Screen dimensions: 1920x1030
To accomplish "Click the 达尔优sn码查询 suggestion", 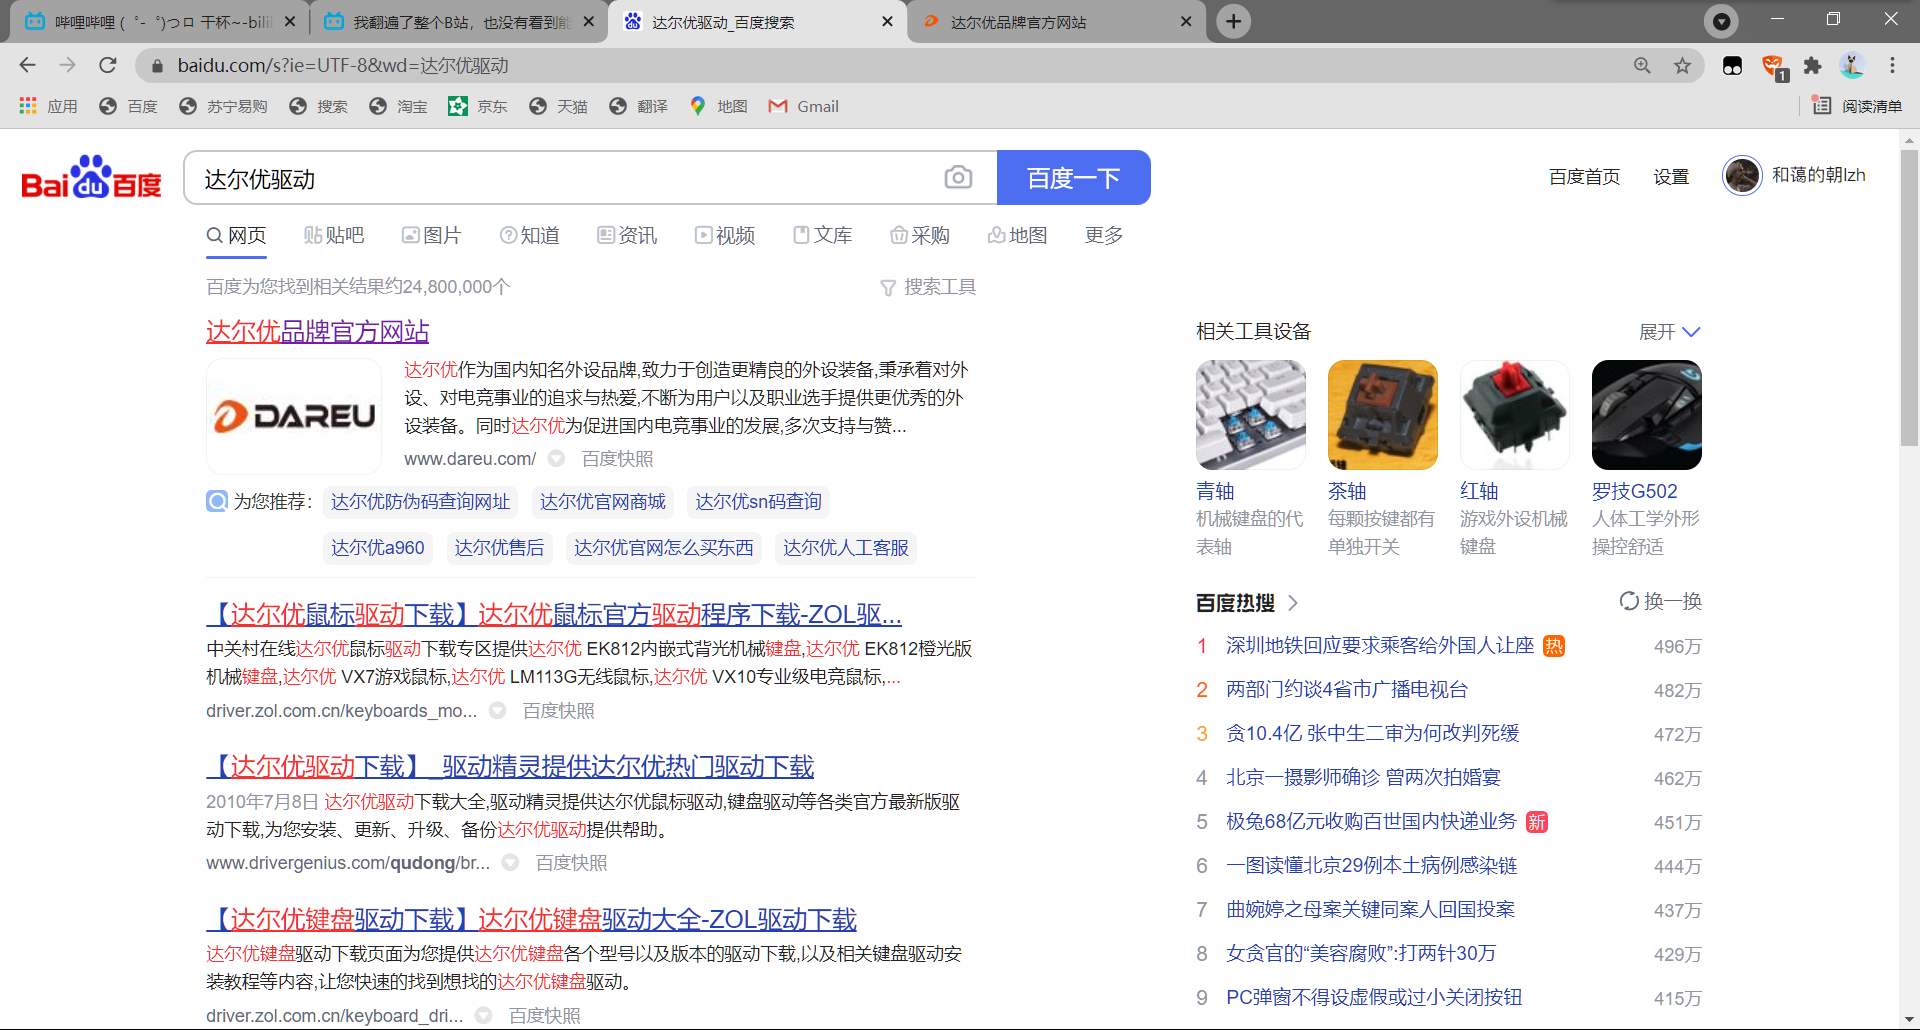I will click(759, 501).
